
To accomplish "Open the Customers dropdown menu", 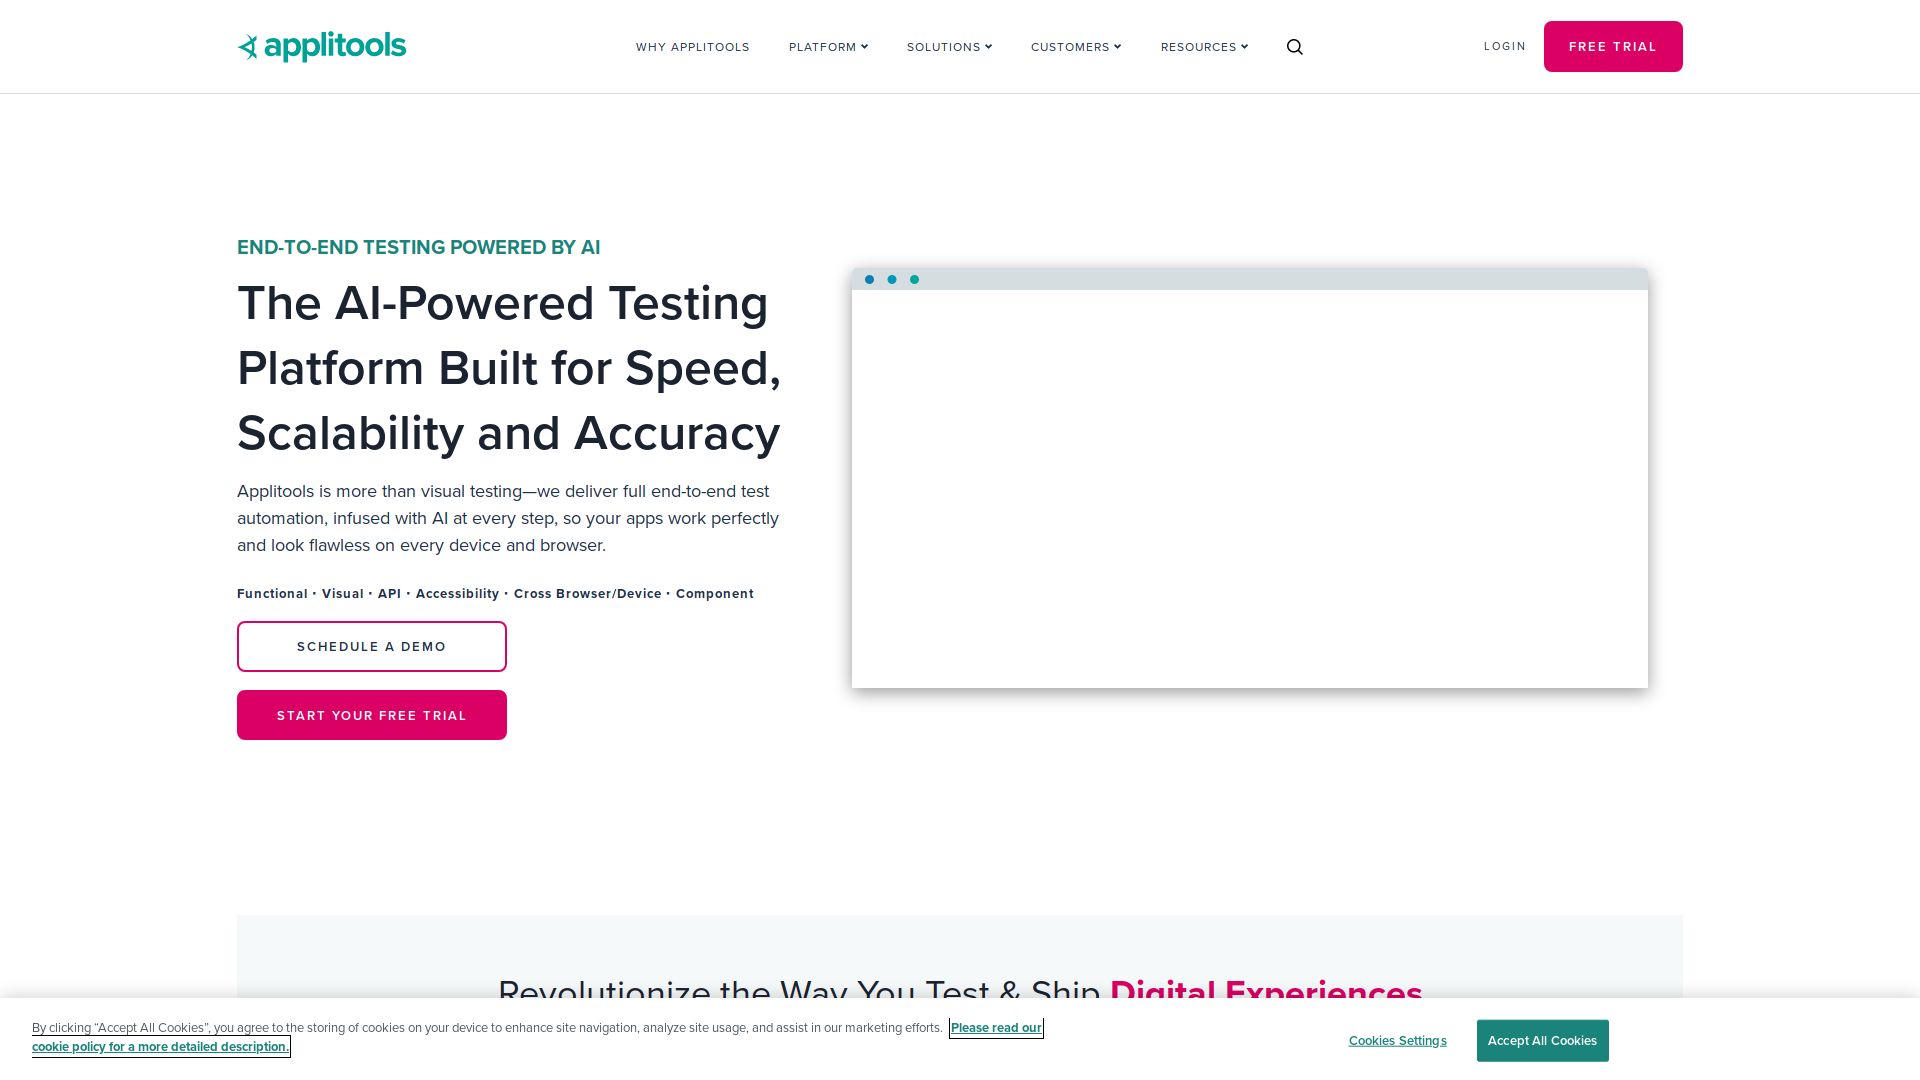I will pyautogui.click(x=1076, y=47).
